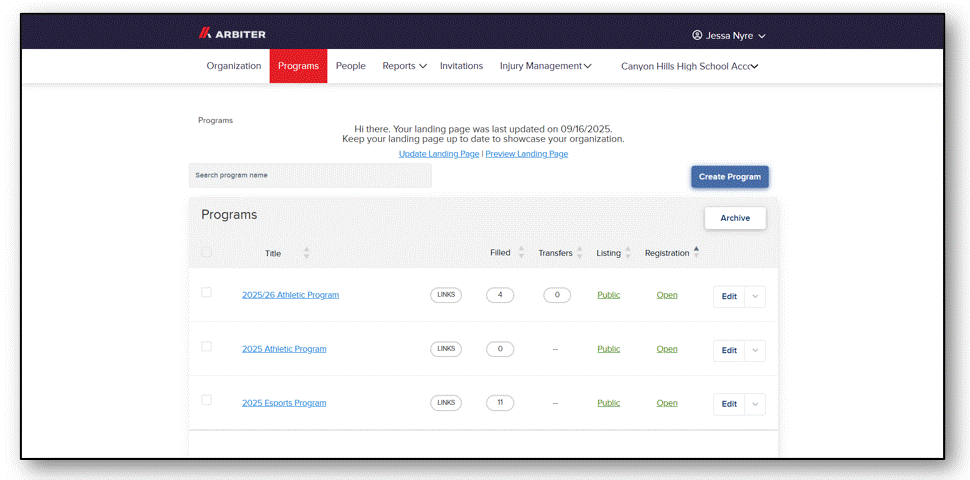Open the Update Landing Page link
The image size is (970, 480).
coord(439,154)
